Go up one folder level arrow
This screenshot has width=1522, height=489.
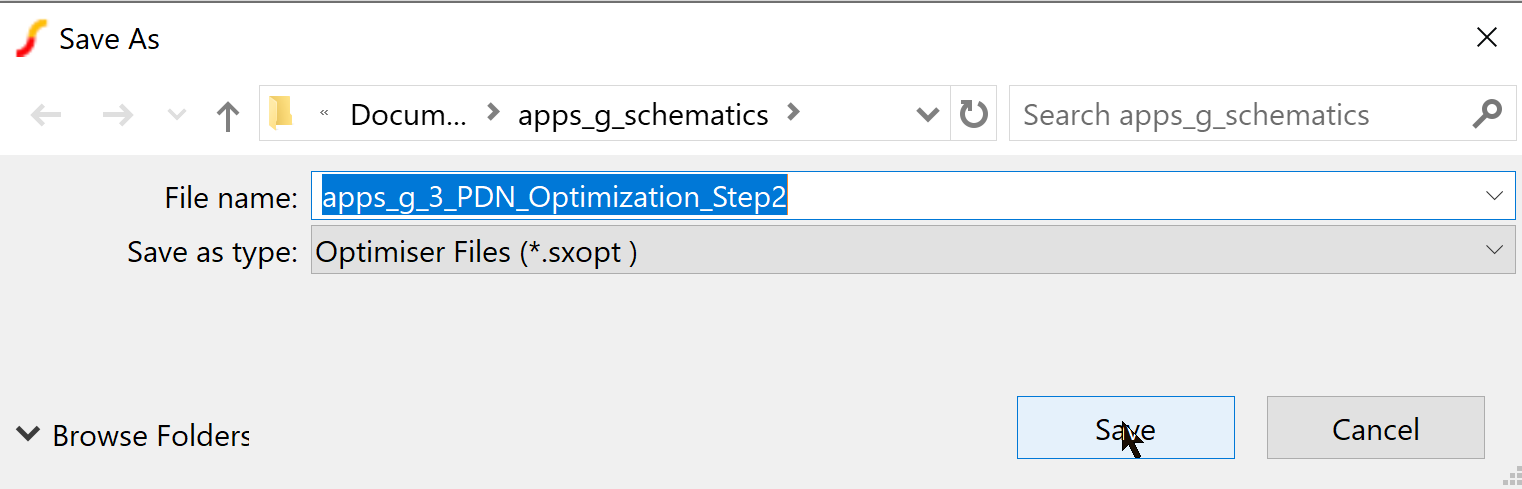tap(228, 116)
